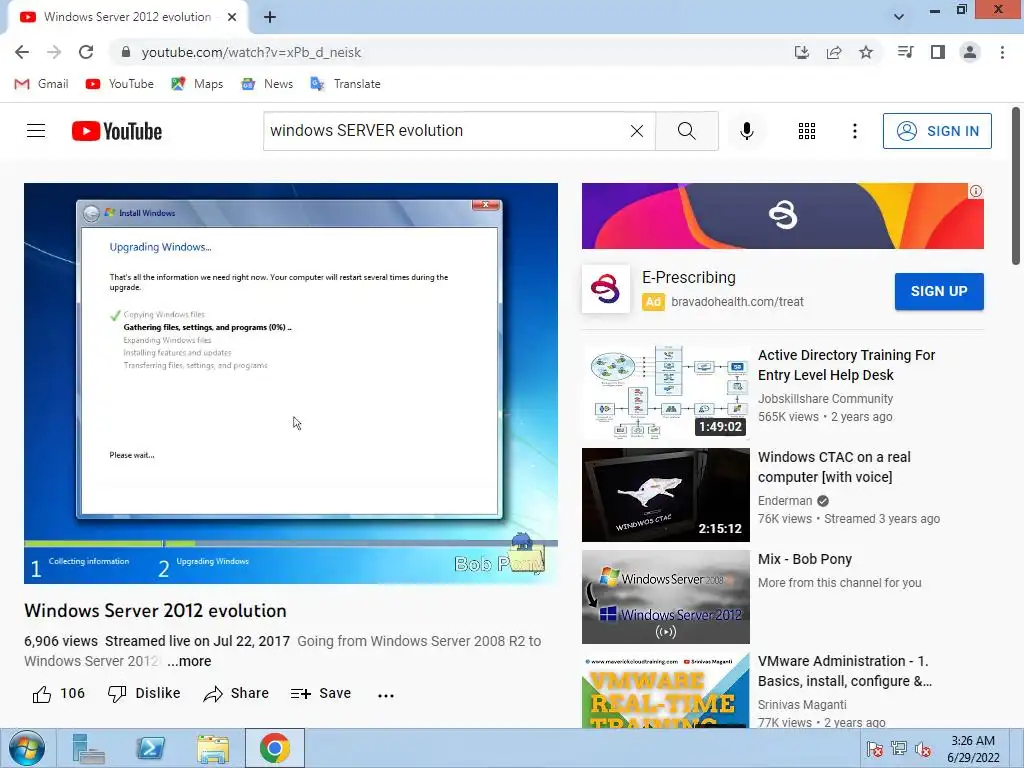Open YouTube settings three-dot menu
Screen dimensions: 1024x768
[854, 131]
